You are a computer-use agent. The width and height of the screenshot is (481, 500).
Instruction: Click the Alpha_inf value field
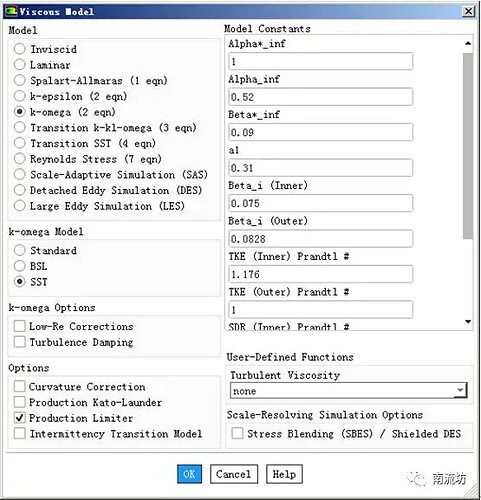coord(320,97)
